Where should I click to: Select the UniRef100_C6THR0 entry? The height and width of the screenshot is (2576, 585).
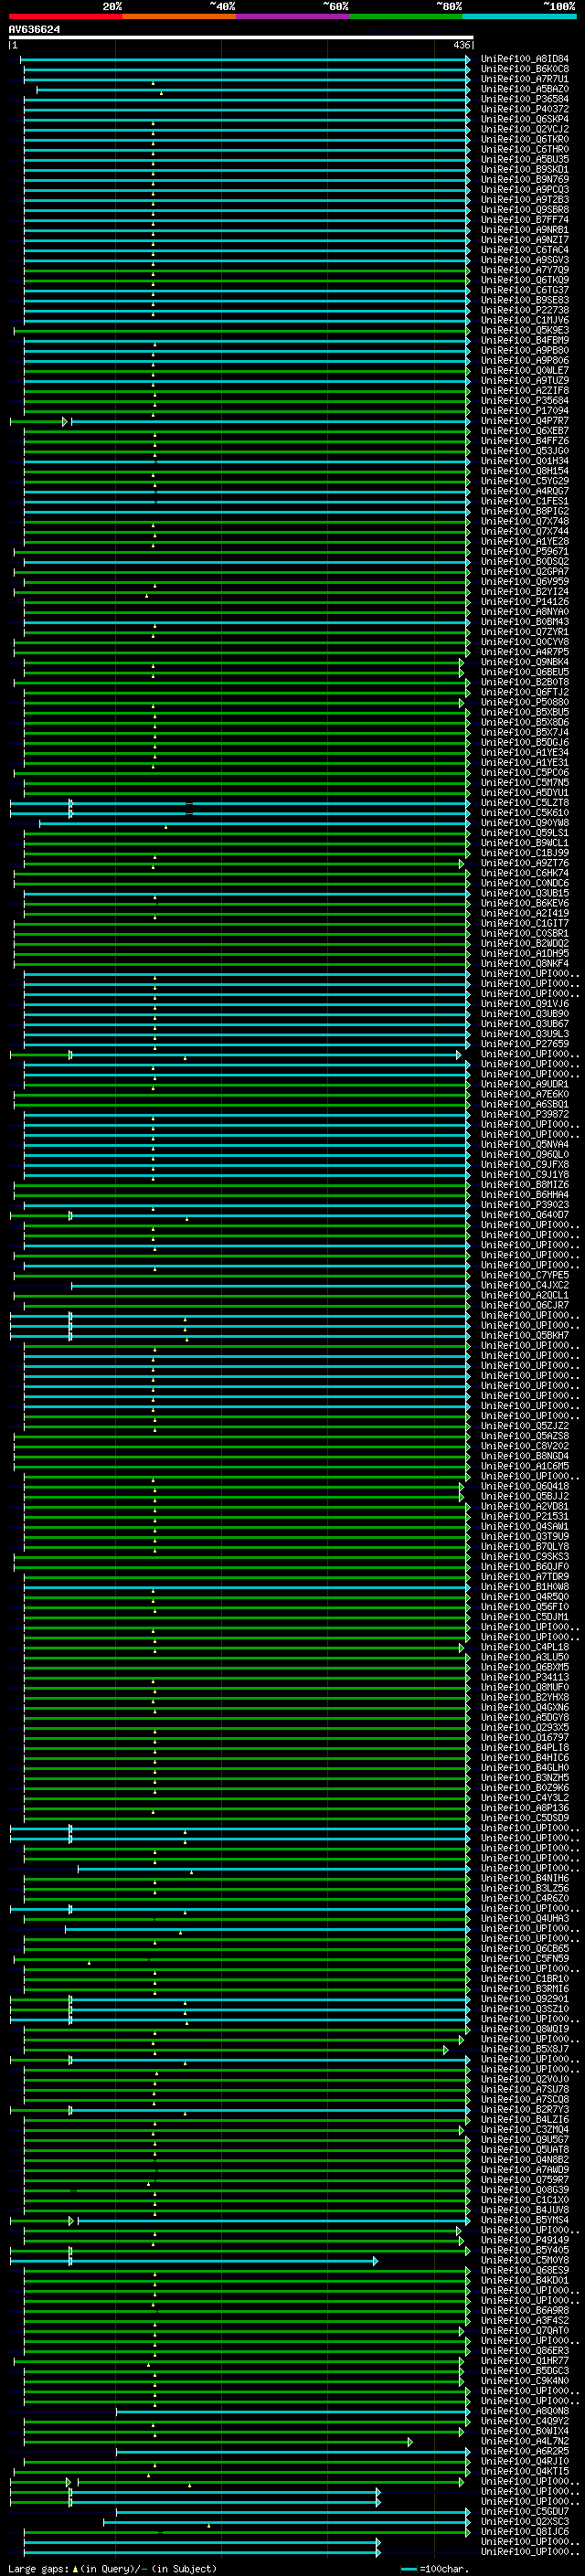pyautogui.click(x=525, y=149)
